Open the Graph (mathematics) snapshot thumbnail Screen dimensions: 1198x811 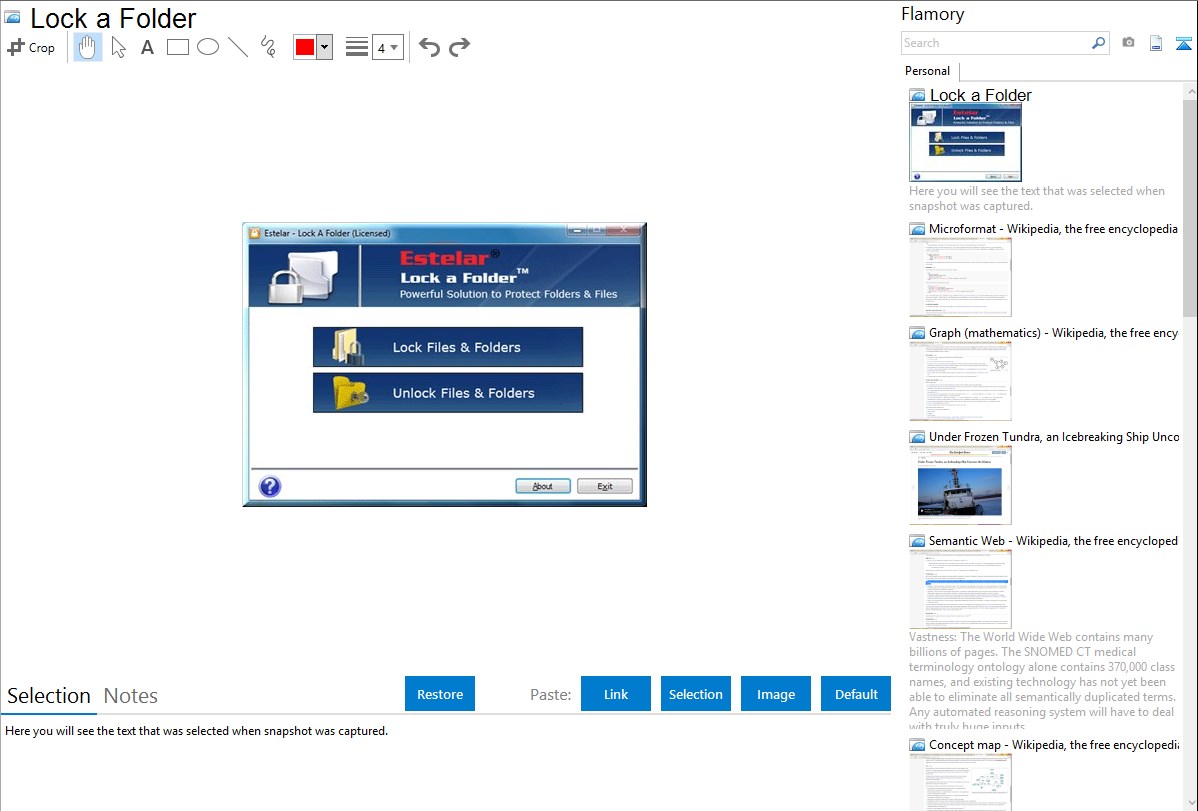pyautogui.click(x=960, y=381)
